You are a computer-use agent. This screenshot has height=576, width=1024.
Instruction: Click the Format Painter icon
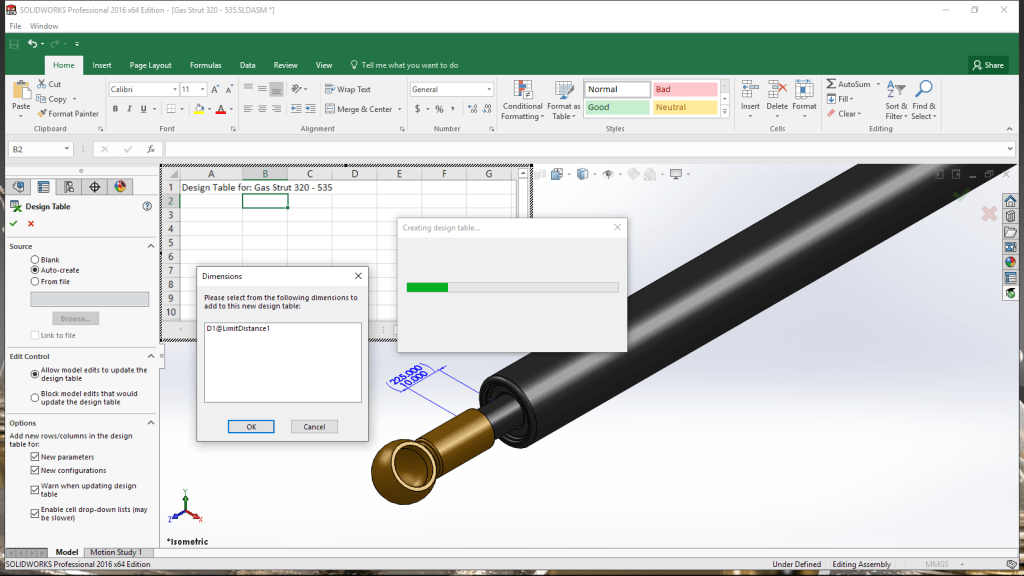(x=41, y=114)
